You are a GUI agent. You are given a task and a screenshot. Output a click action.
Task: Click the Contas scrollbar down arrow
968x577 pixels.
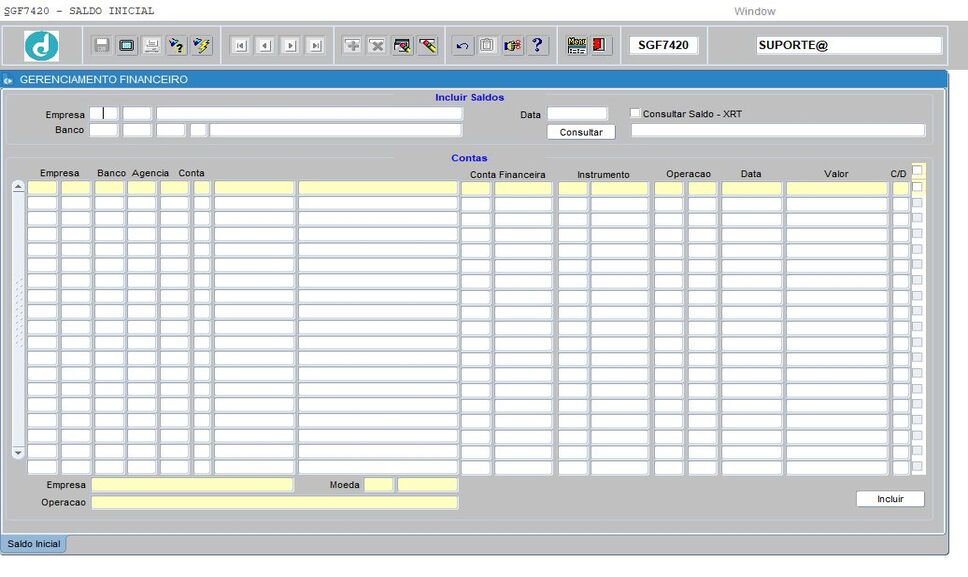coord(18,452)
